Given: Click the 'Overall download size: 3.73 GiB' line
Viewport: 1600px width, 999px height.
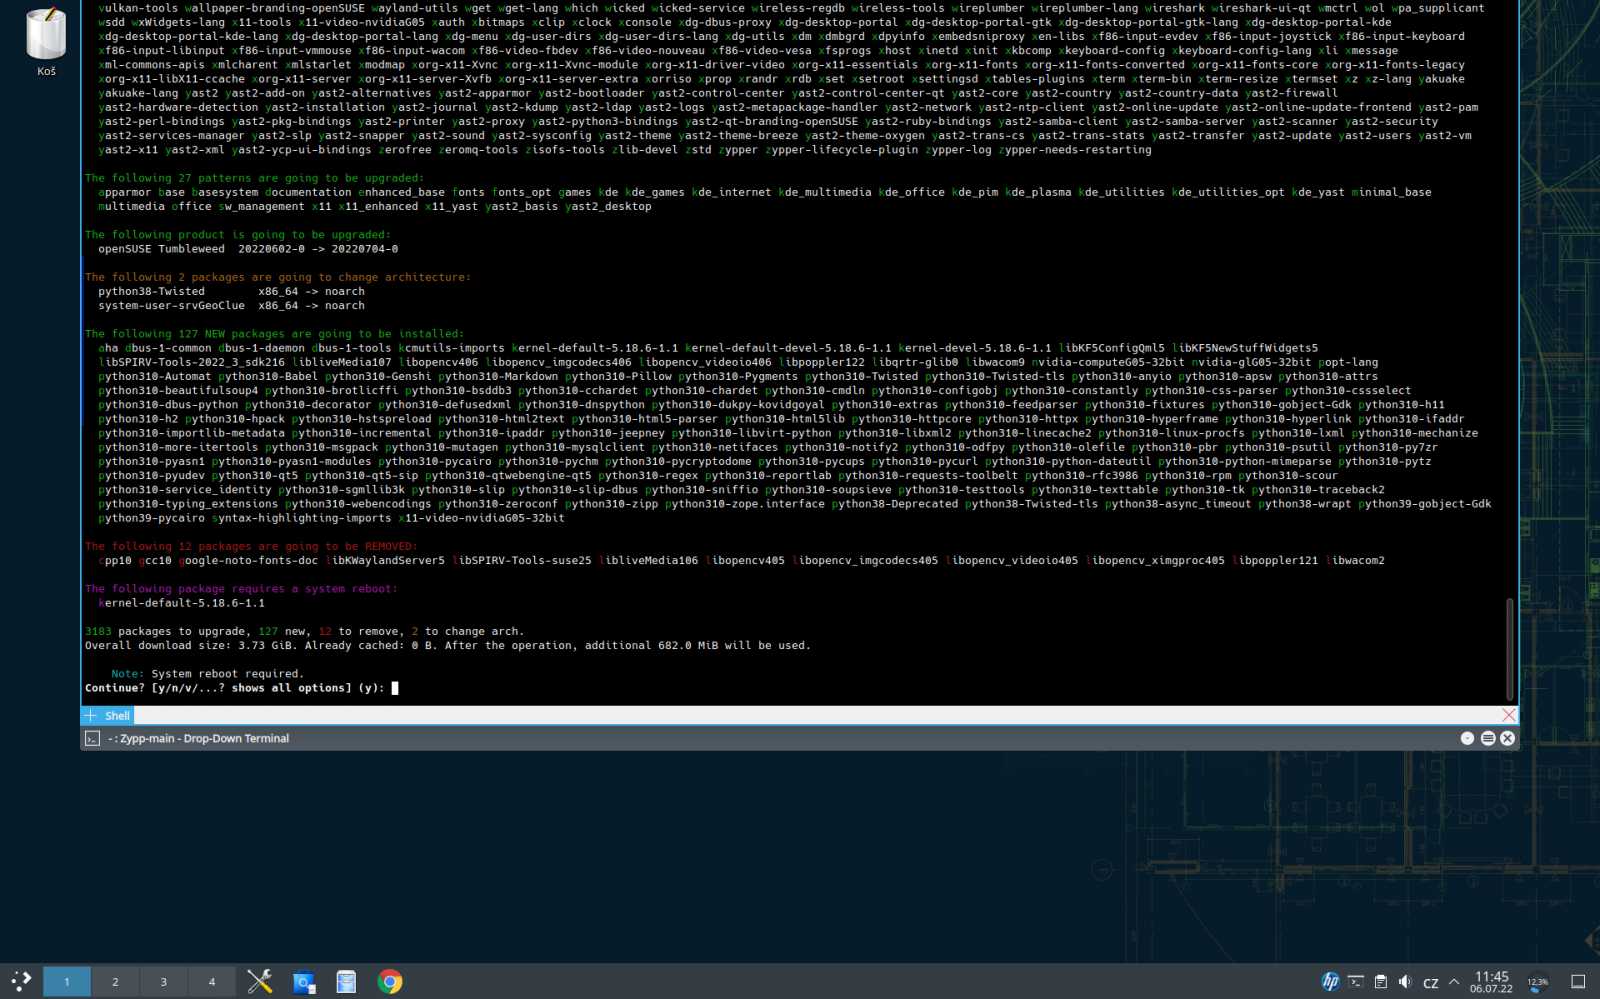Looking at the screenshot, I should click(x=448, y=646).
